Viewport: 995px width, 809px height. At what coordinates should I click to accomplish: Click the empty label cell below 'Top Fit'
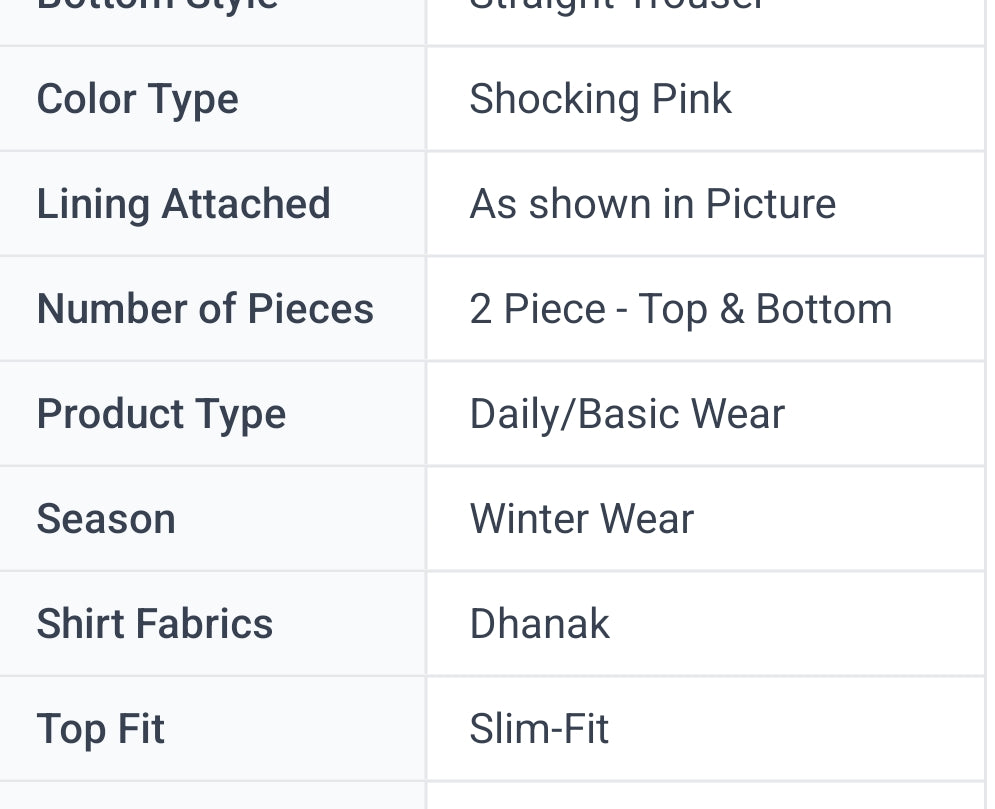pyautogui.click(x=212, y=797)
